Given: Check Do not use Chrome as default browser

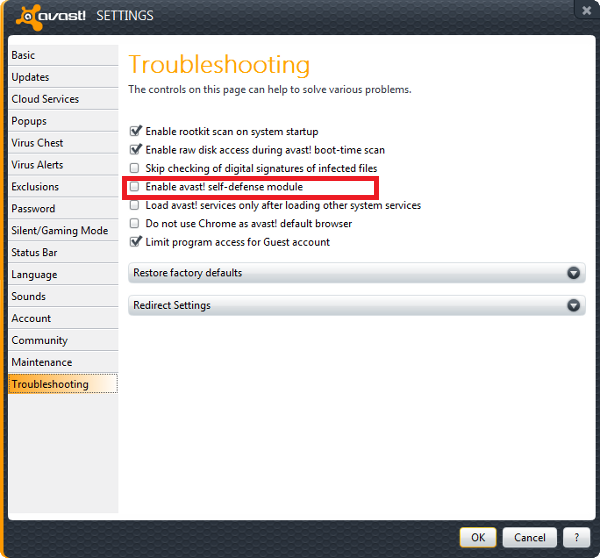Looking at the screenshot, I should point(135,224).
